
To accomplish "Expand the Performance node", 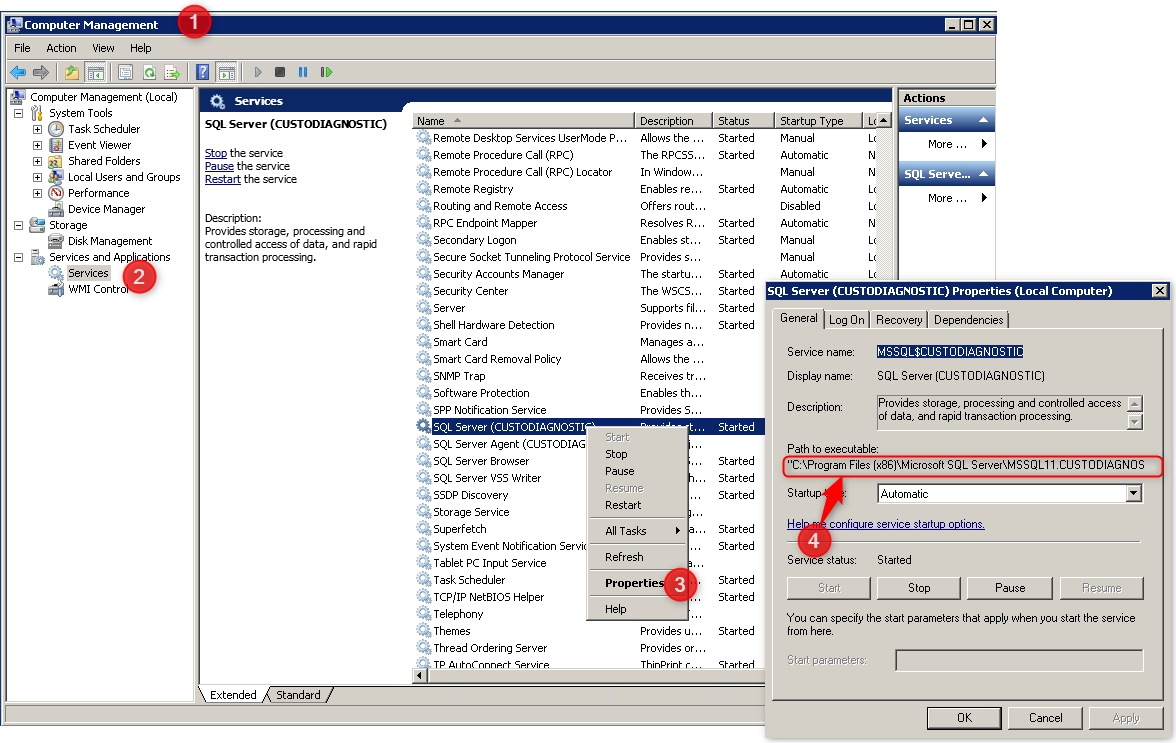I will (38, 193).
